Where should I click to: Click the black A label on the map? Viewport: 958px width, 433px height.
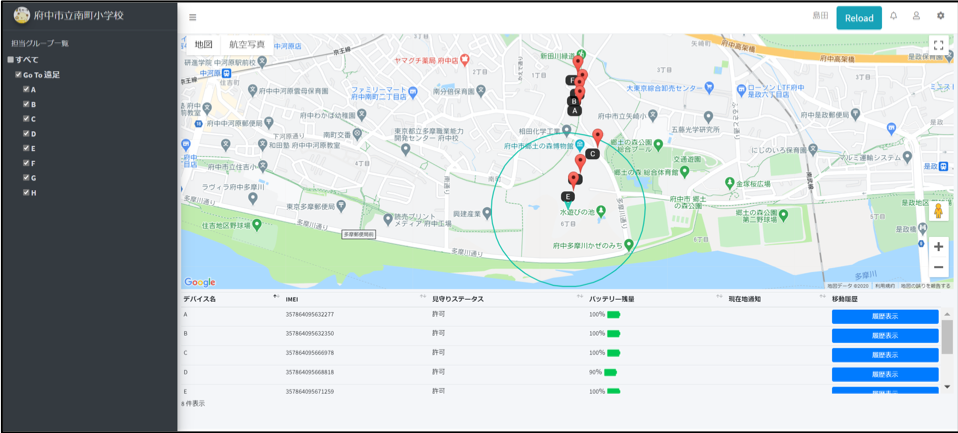click(574, 111)
